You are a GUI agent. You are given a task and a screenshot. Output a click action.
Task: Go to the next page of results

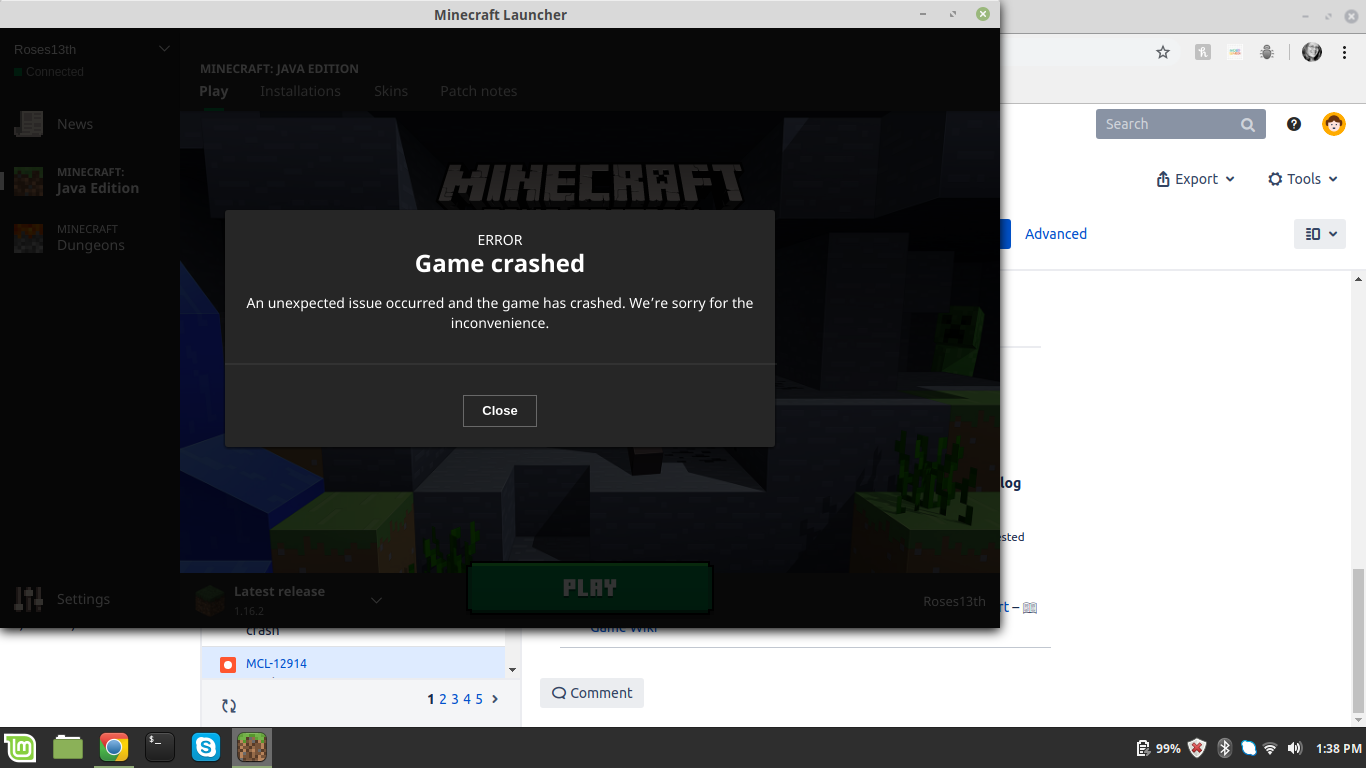click(495, 699)
